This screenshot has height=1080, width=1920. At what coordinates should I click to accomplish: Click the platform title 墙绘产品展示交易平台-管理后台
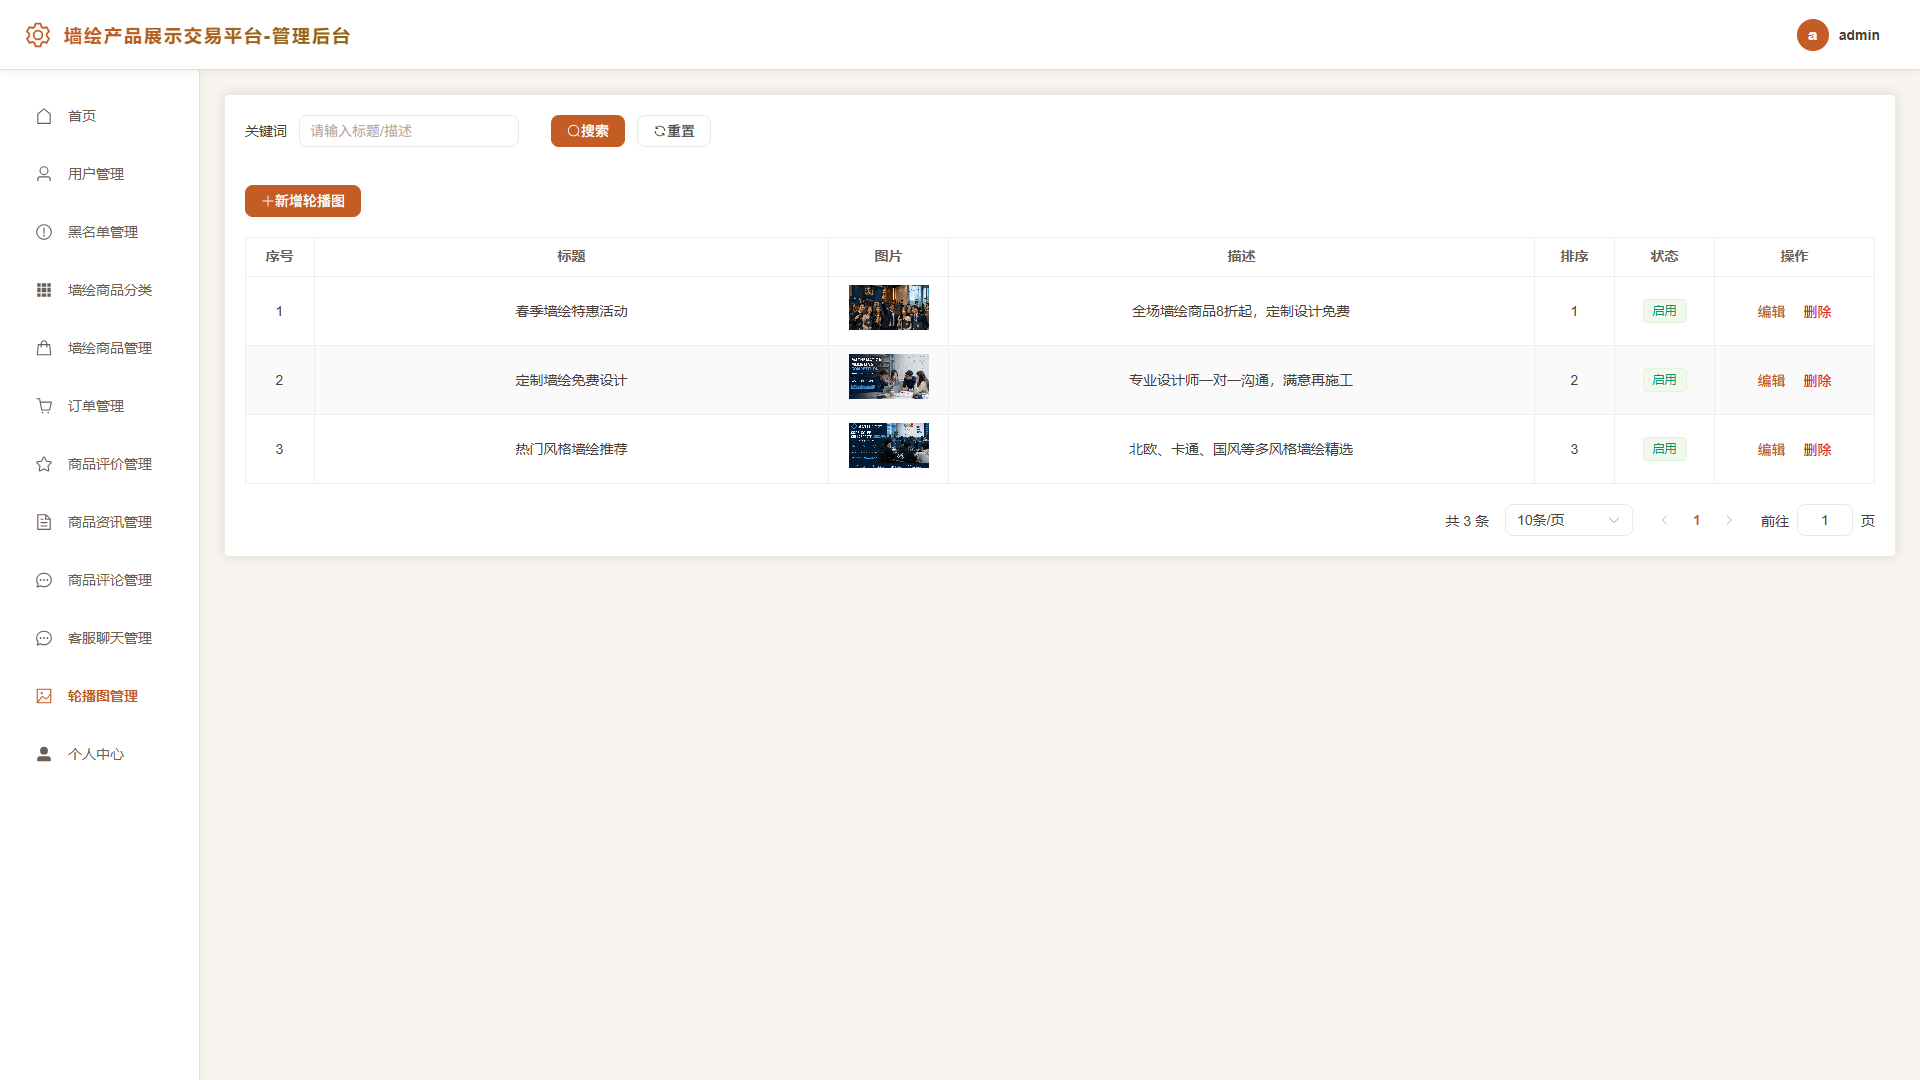[207, 36]
